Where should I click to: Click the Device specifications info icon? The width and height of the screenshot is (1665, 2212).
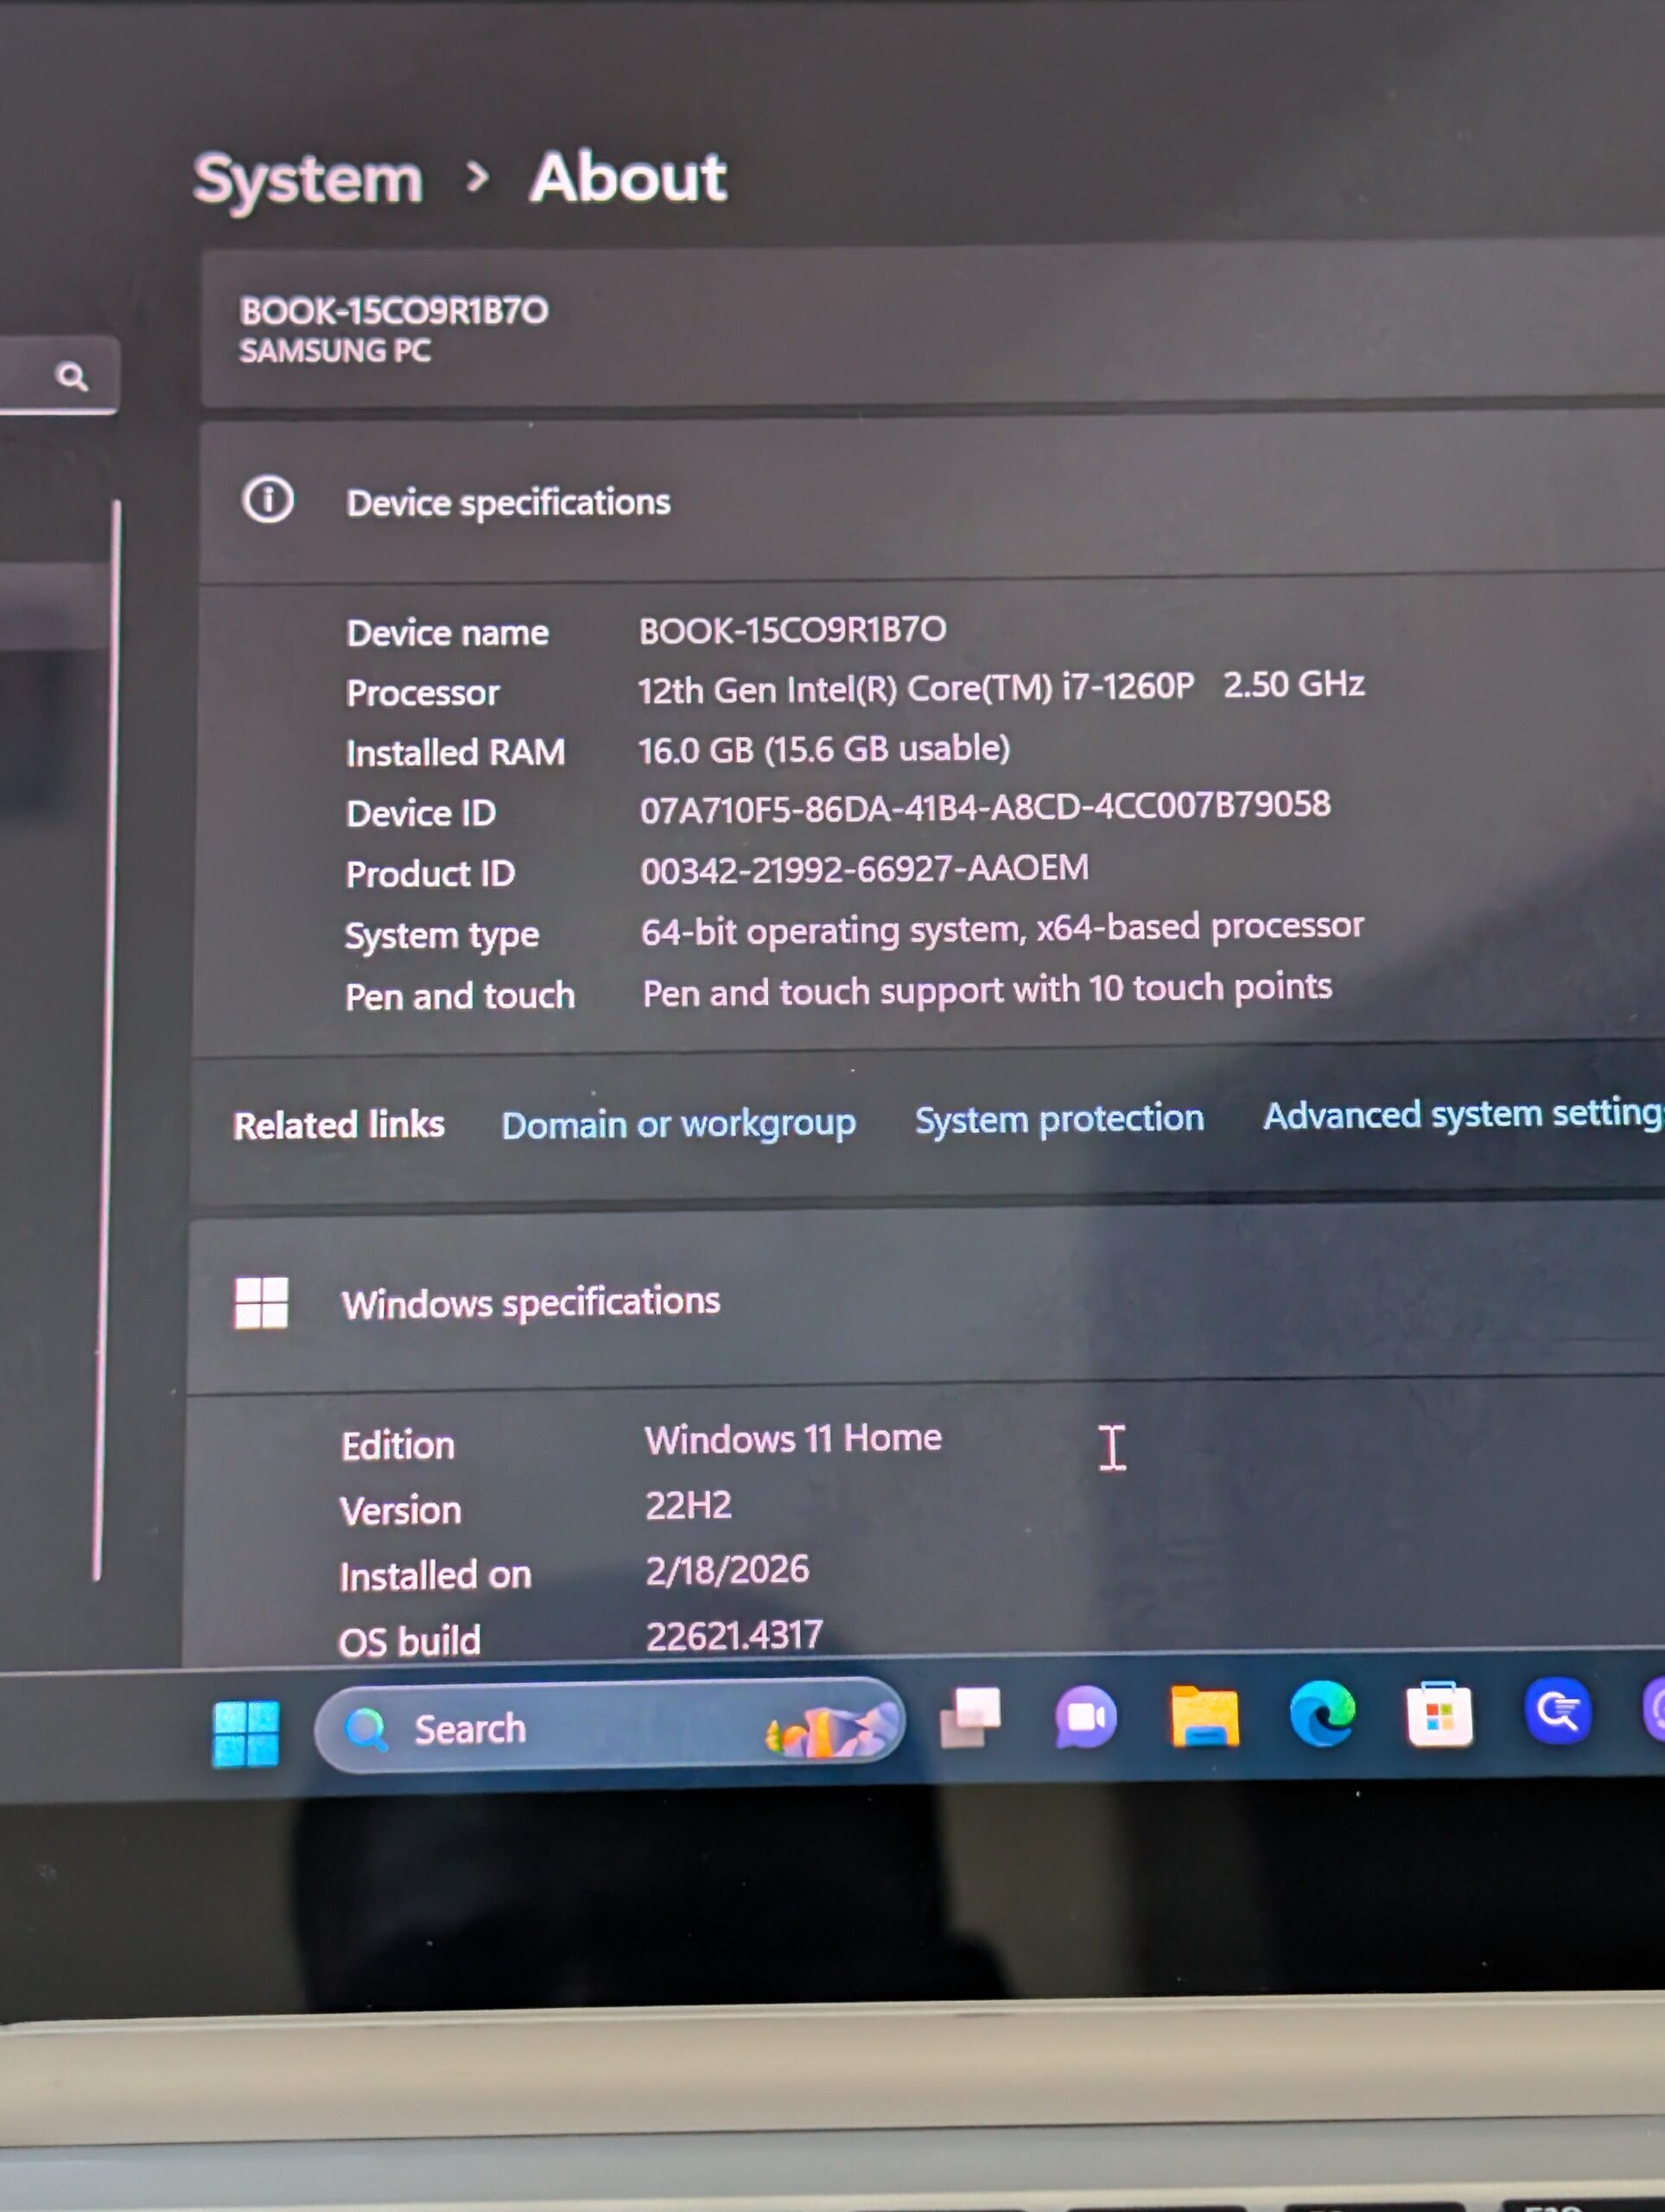(268, 499)
